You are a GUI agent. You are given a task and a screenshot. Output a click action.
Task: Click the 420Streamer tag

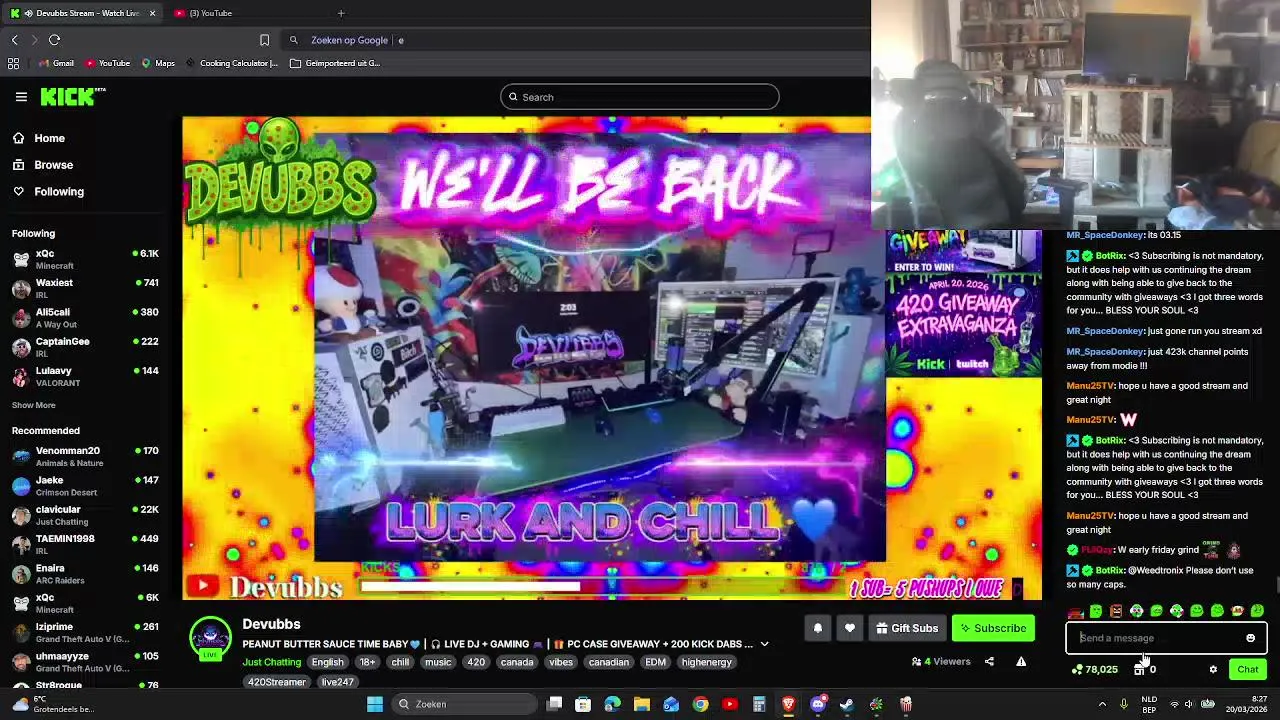tap(277, 682)
